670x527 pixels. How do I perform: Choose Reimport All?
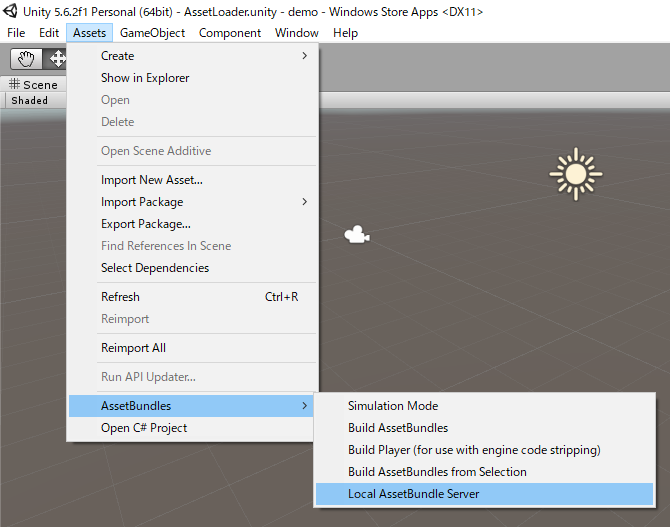click(x=192, y=348)
